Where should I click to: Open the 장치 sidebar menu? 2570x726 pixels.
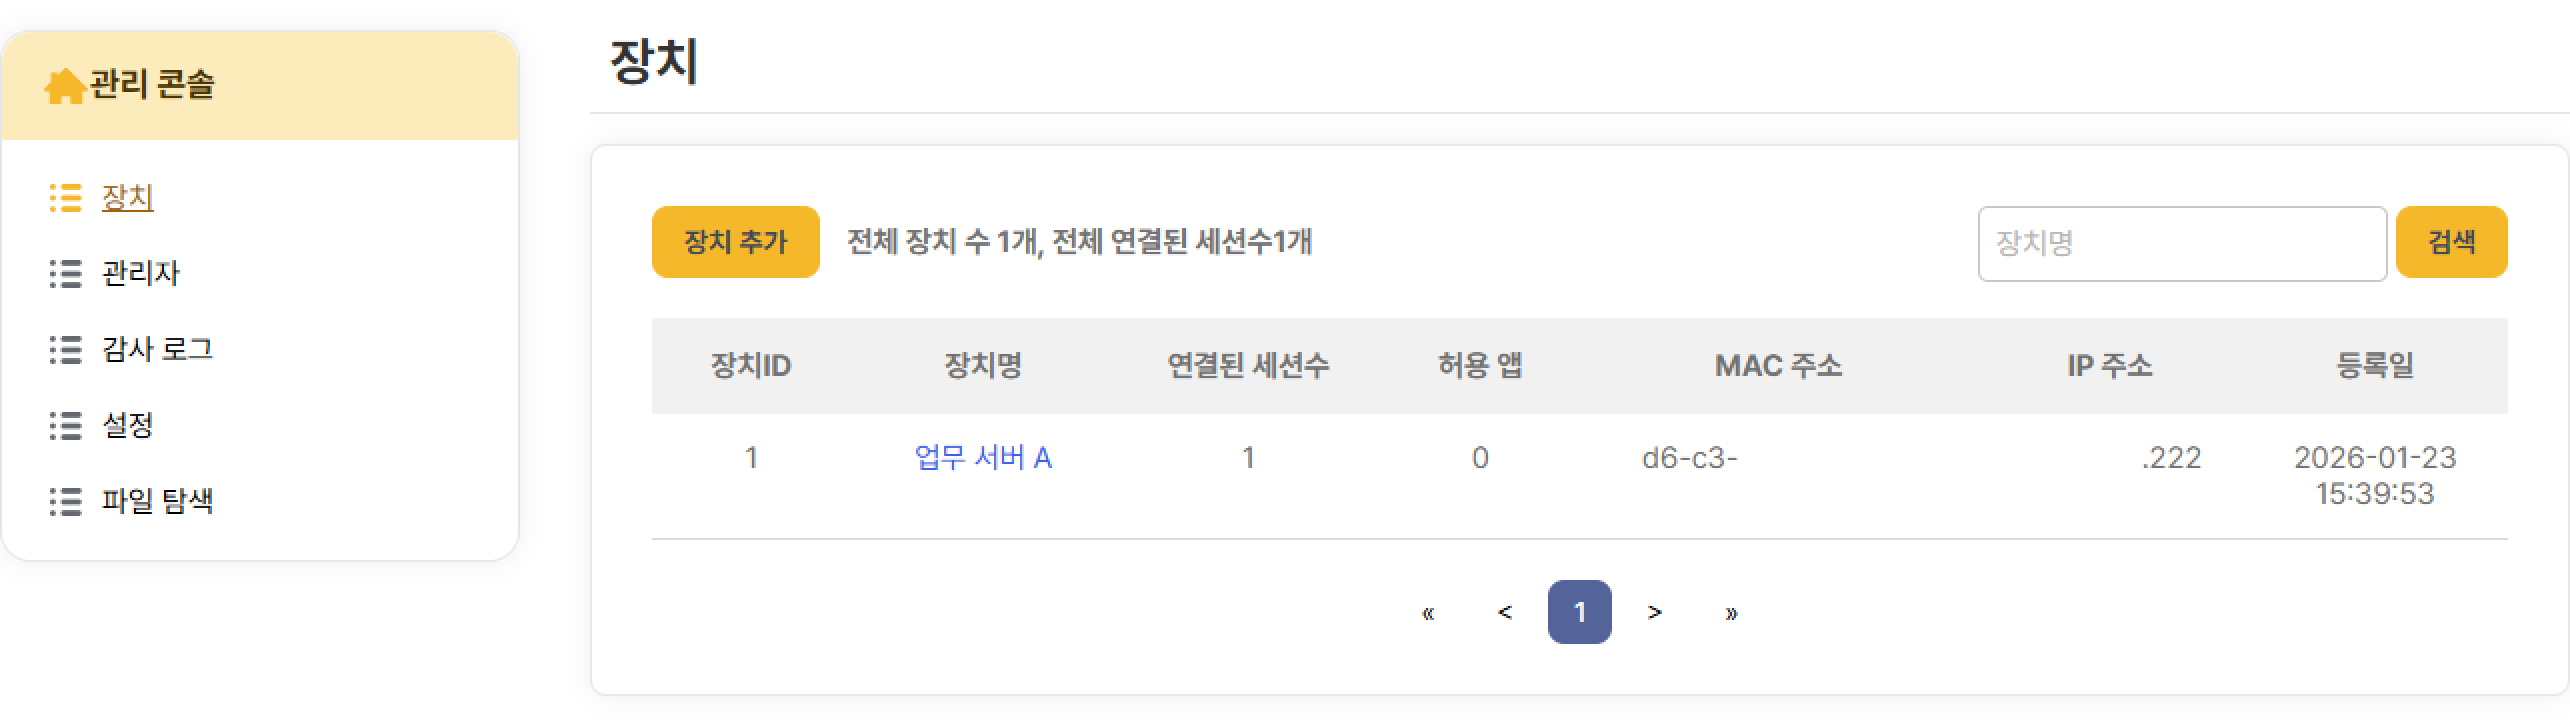click(128, 198)
